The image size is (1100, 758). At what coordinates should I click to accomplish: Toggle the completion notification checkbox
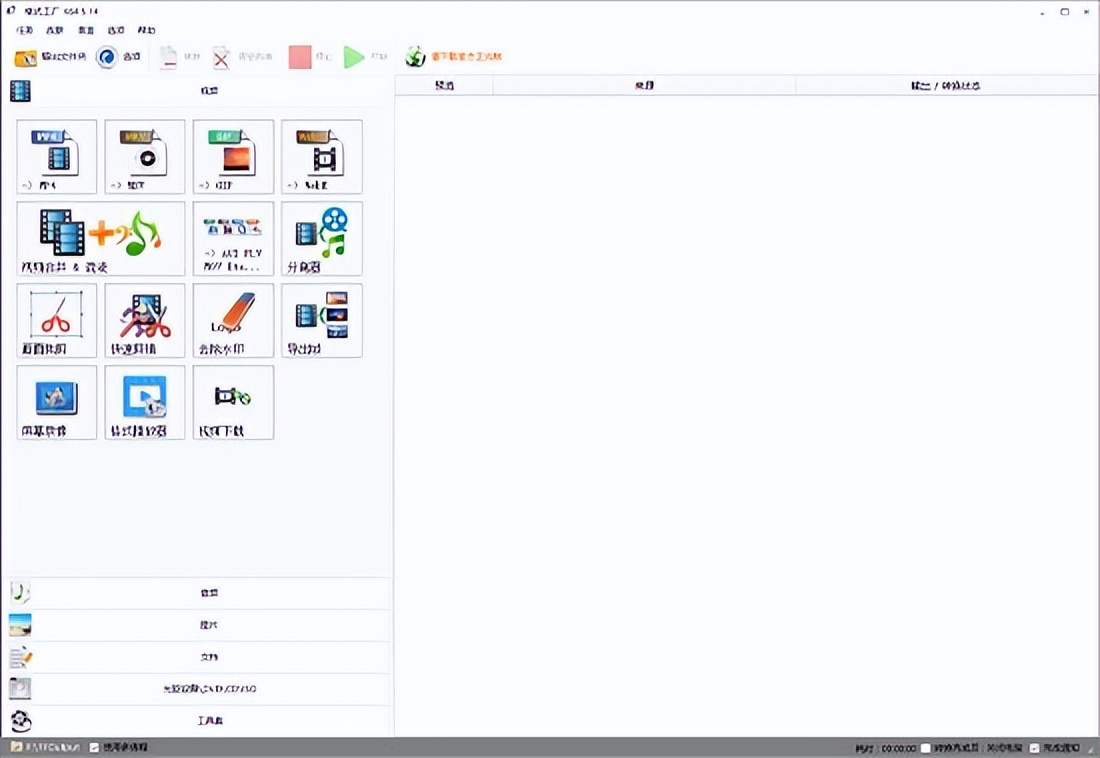(x=1035, y=748)
